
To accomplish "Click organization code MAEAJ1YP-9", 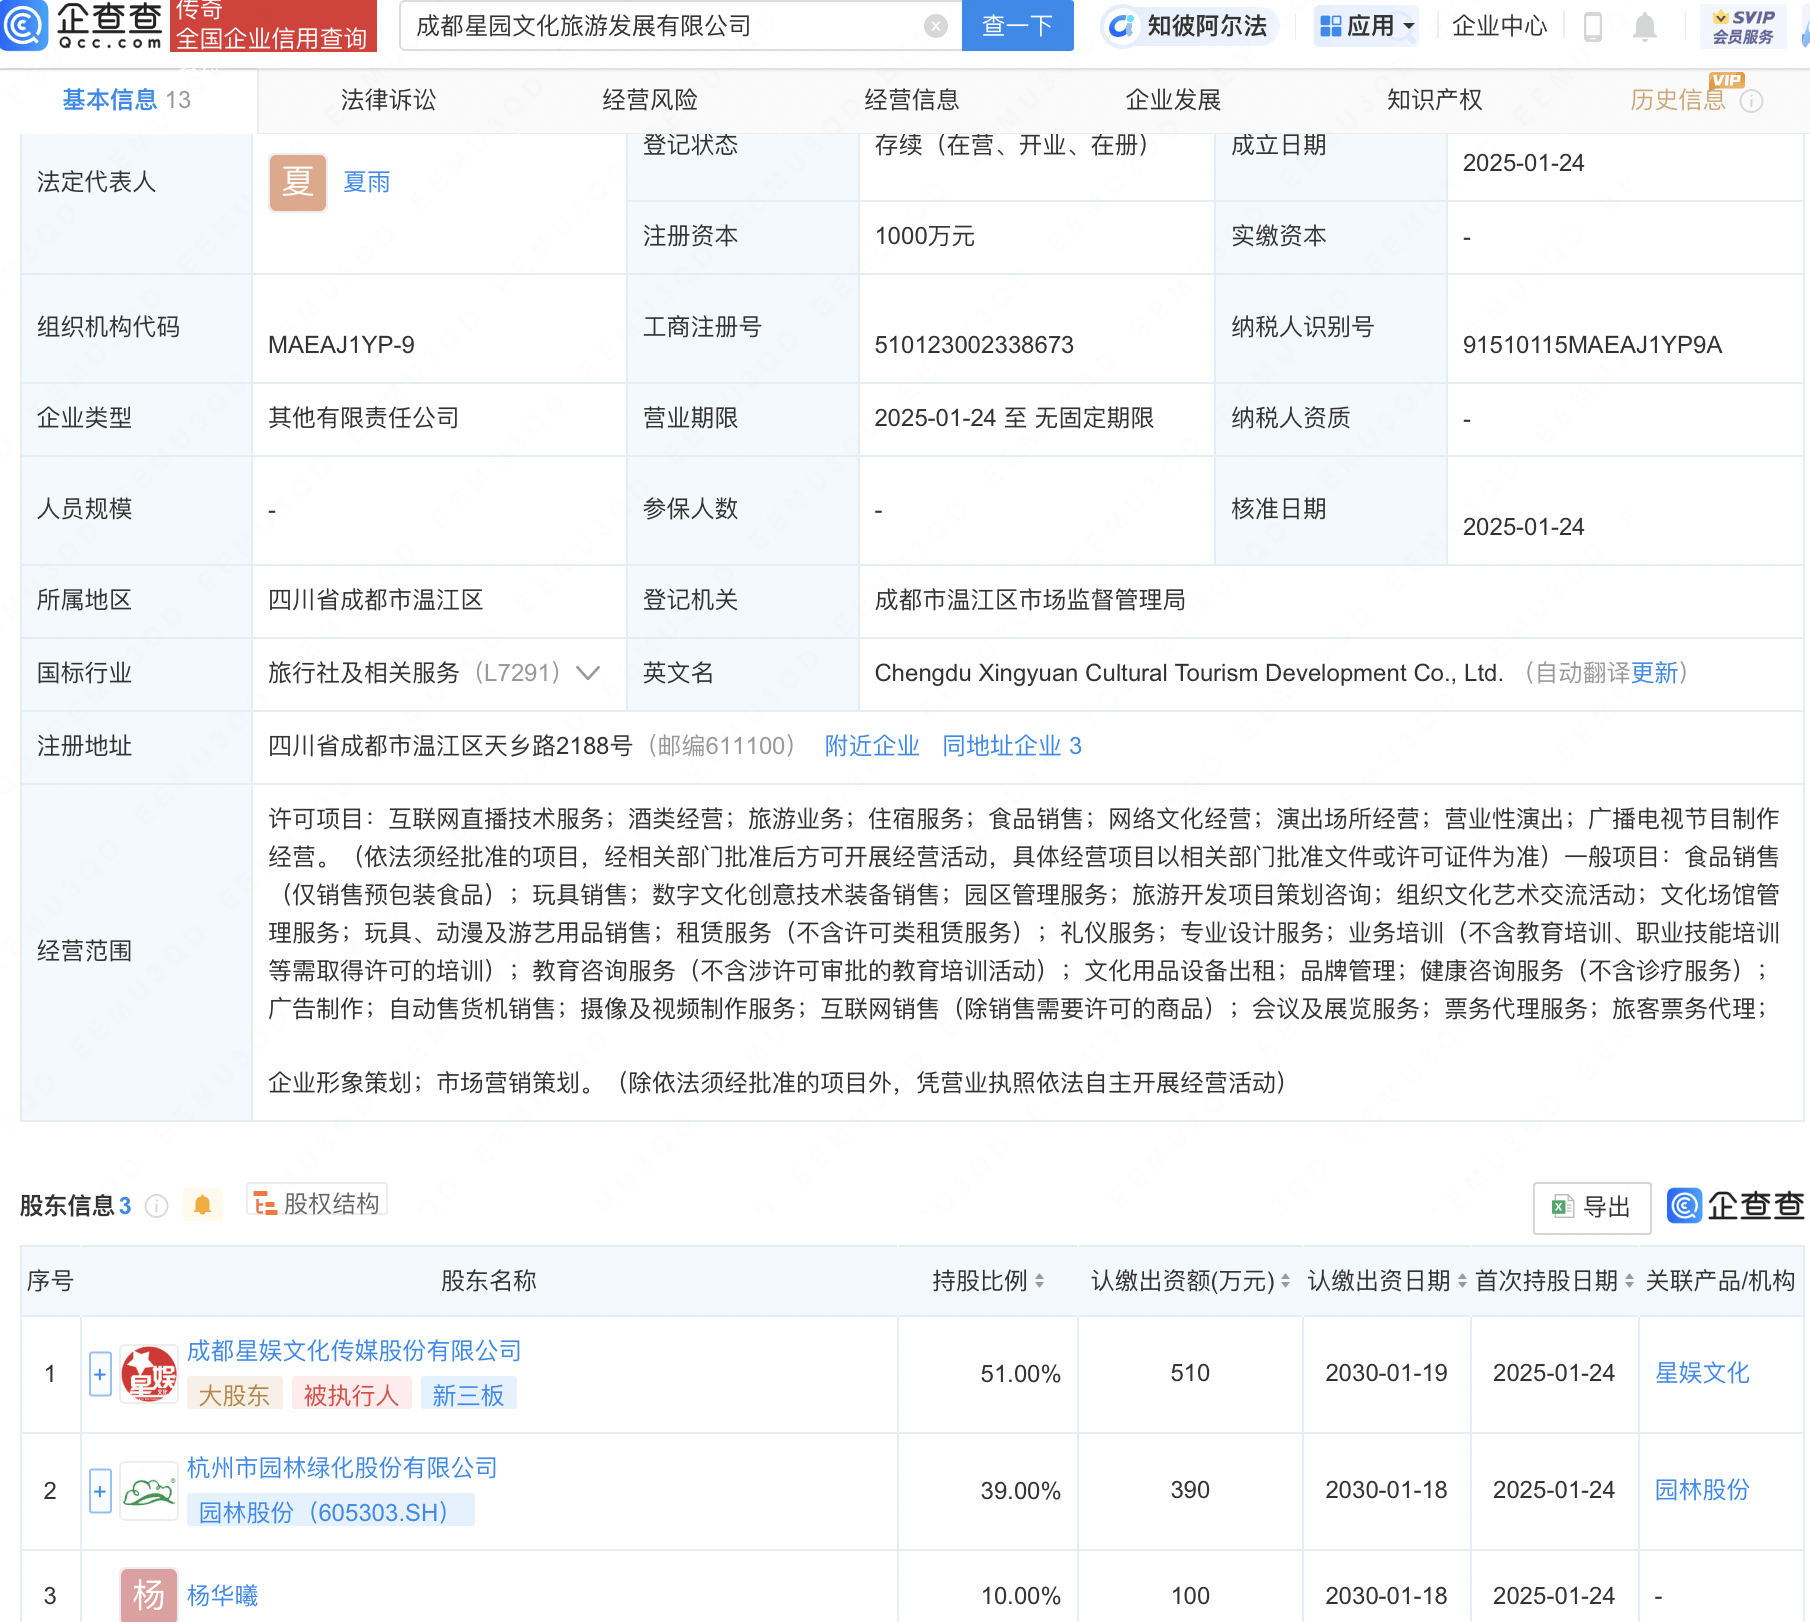I will (x=341, y=345).
